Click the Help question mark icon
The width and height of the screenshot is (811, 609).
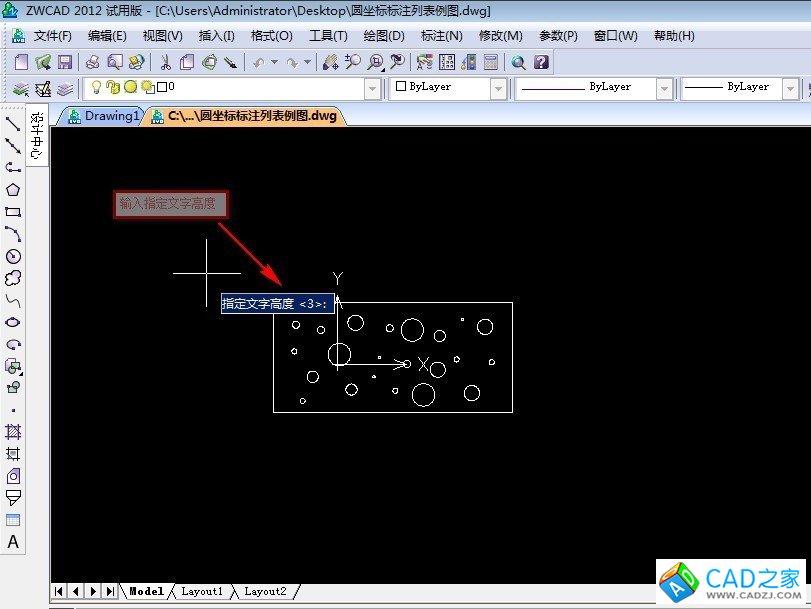tap(541, 62)
